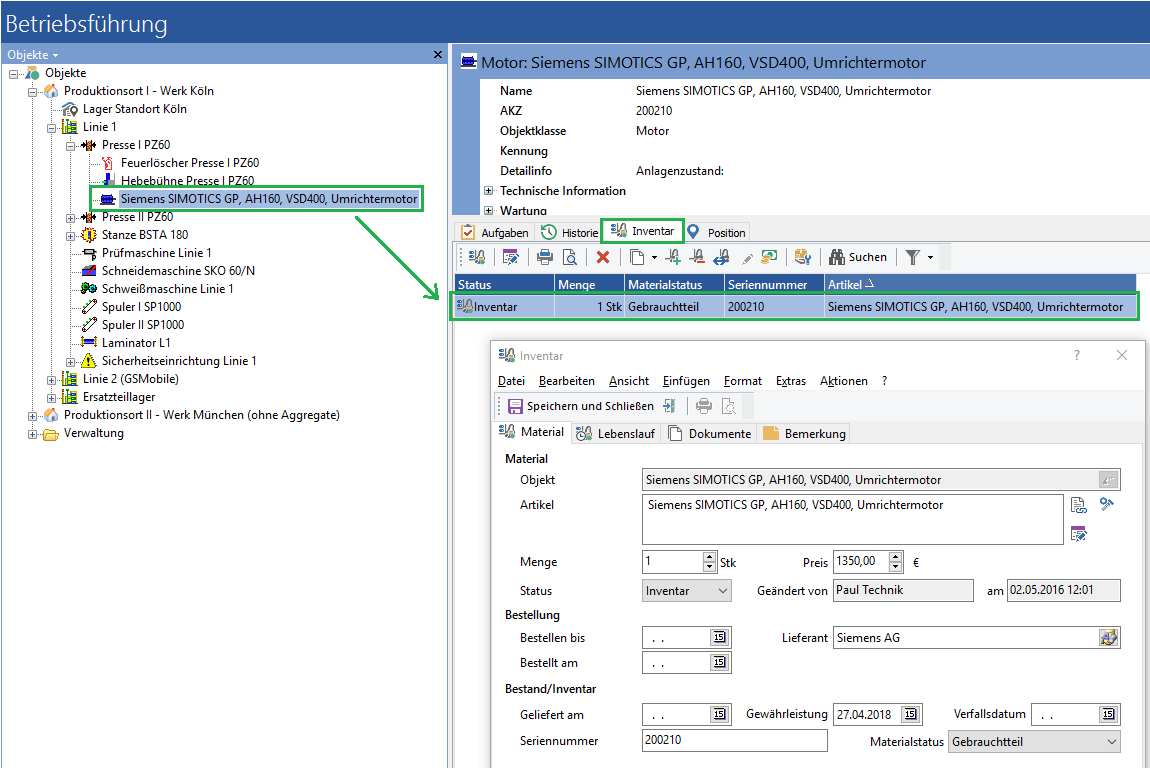Click the add material plus icon
The height and width of the screenshot is (768, 1150).
(x=673, y=257)
